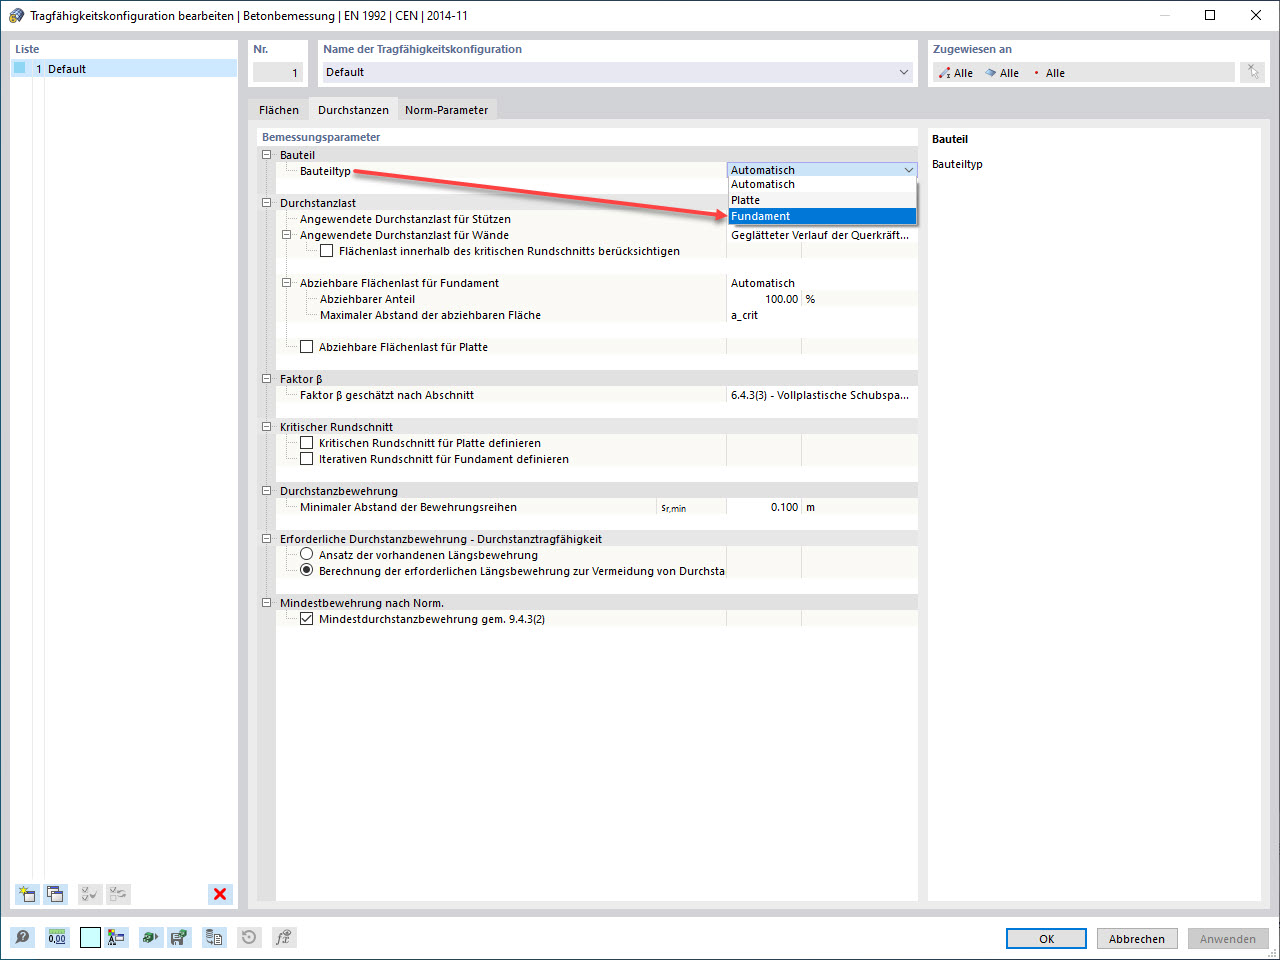Image resolution: width=1280 pixels, height=960 pixels.
Task: Click Automatisch value for Abziehbare Flächenlast
Action: [x=822, y=283]
